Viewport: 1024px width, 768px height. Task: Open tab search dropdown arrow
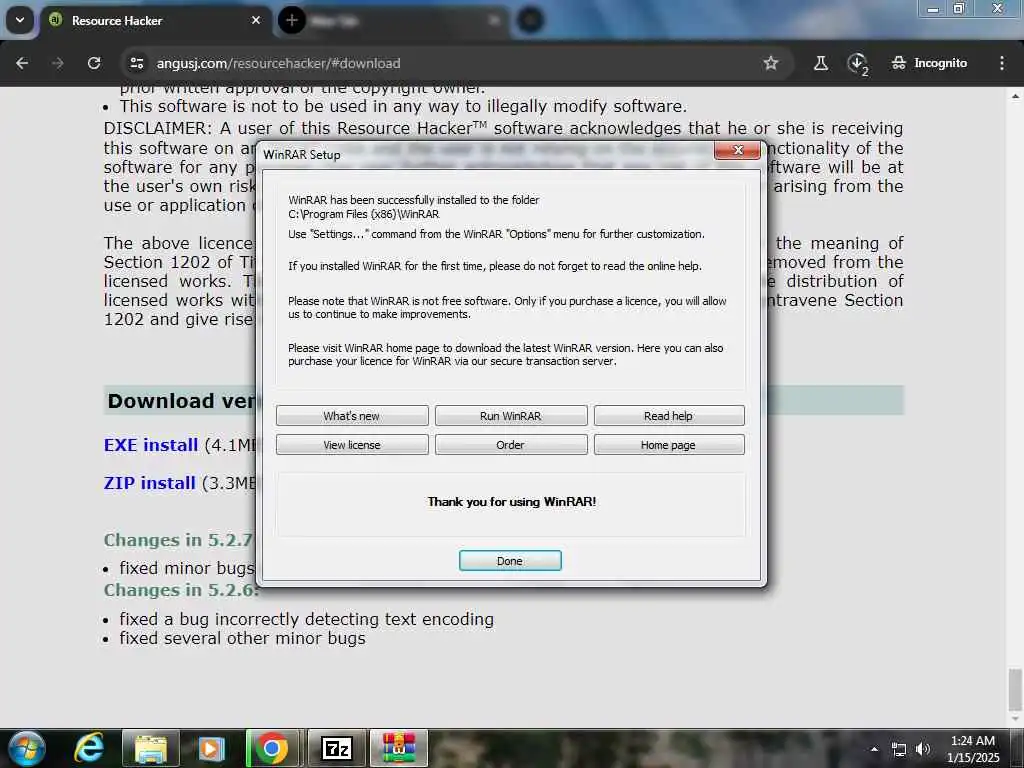click(x=20, y=20)
